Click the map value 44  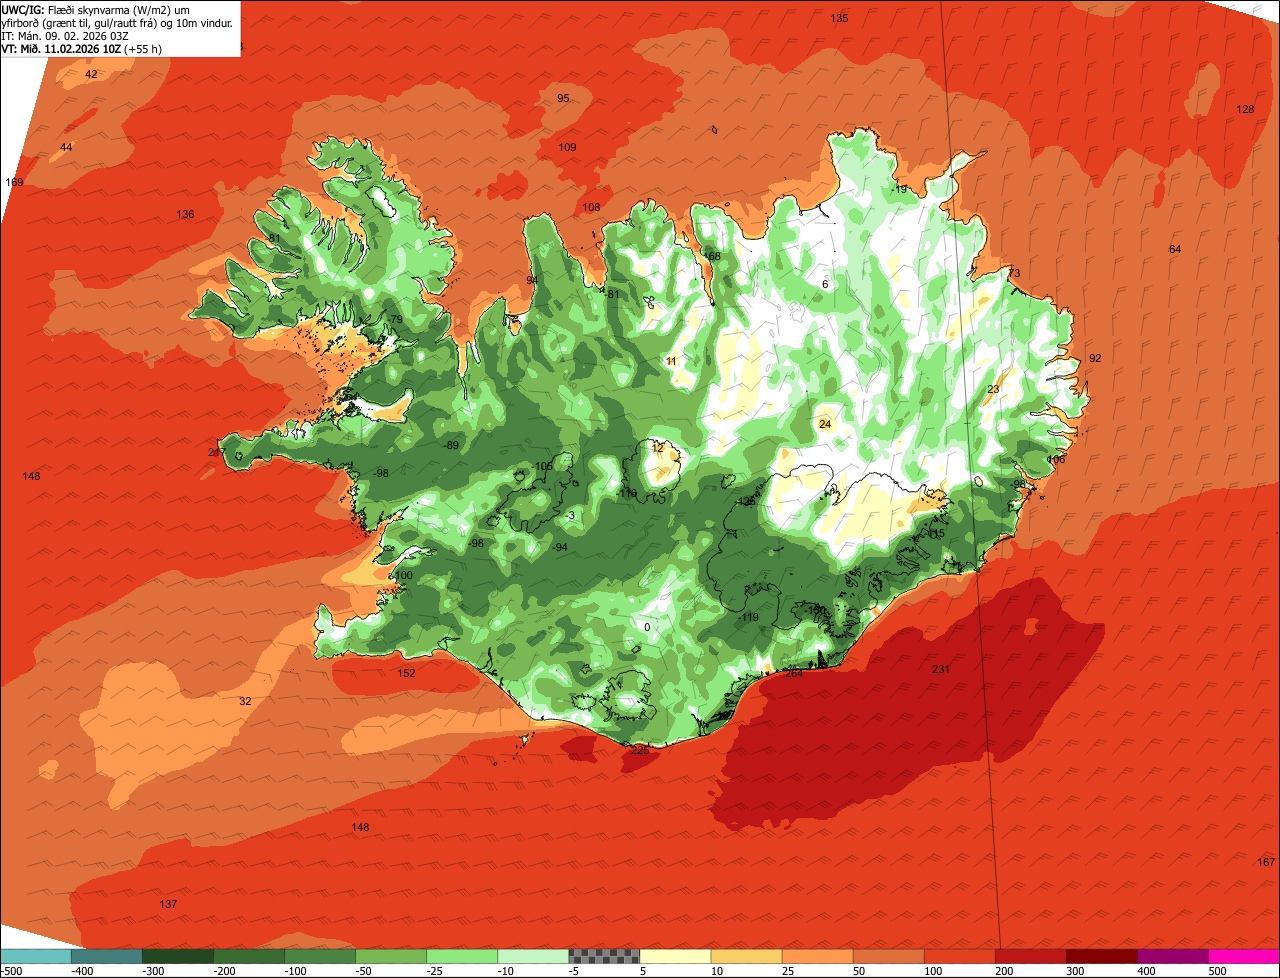pyautogui.click(x=66, y=148)
